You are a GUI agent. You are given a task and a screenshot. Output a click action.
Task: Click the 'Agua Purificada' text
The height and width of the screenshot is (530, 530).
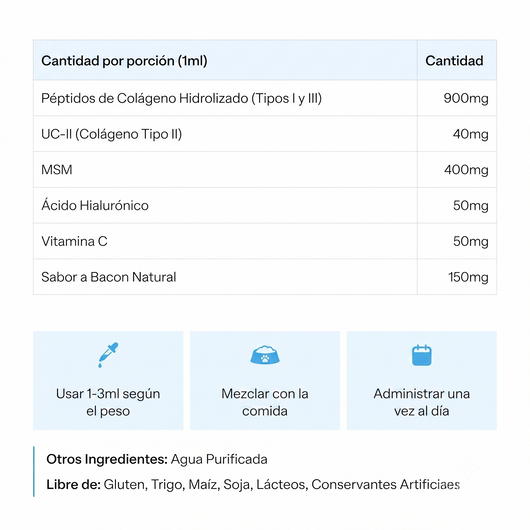(219, 459)
